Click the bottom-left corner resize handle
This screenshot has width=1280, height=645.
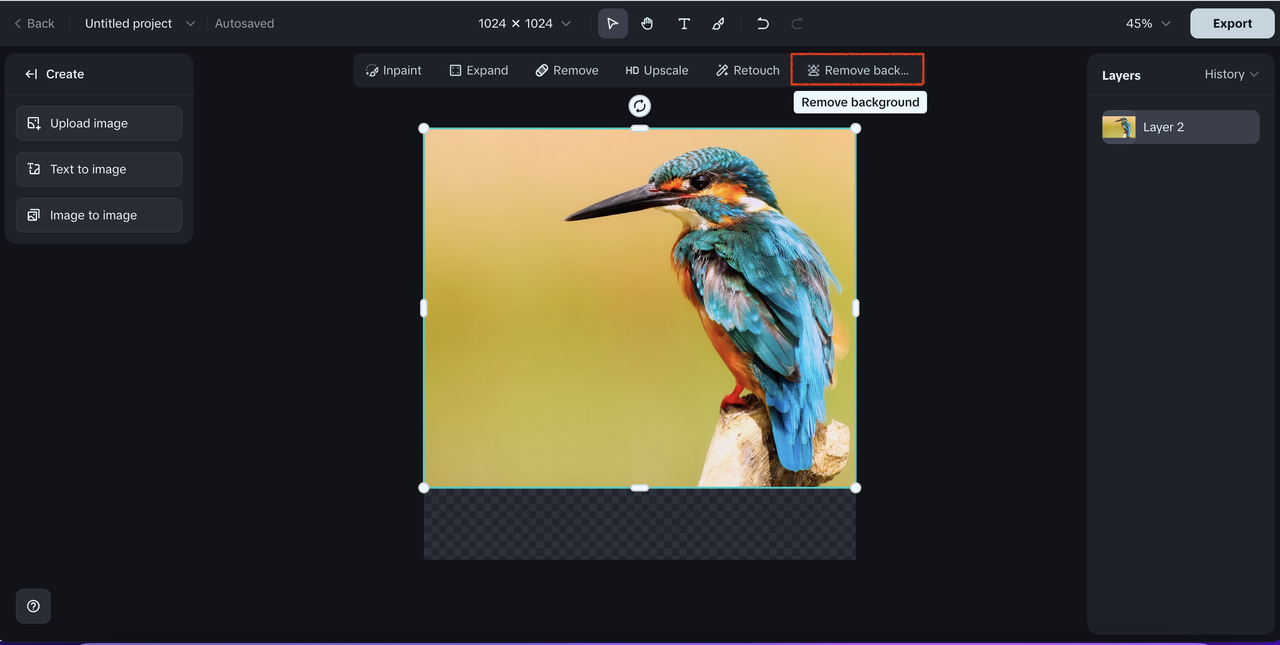[x=424, y=488]
